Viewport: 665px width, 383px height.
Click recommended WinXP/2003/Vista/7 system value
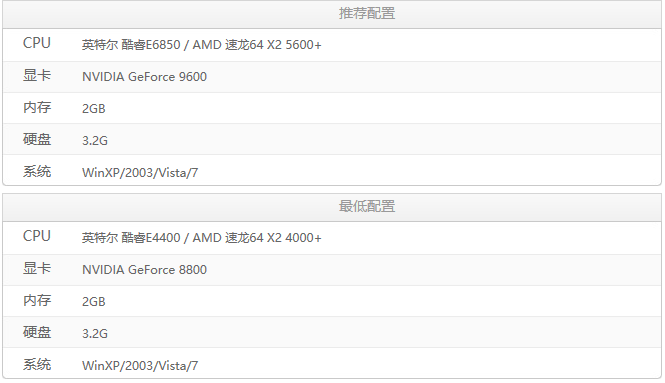(x=140, y=173)
